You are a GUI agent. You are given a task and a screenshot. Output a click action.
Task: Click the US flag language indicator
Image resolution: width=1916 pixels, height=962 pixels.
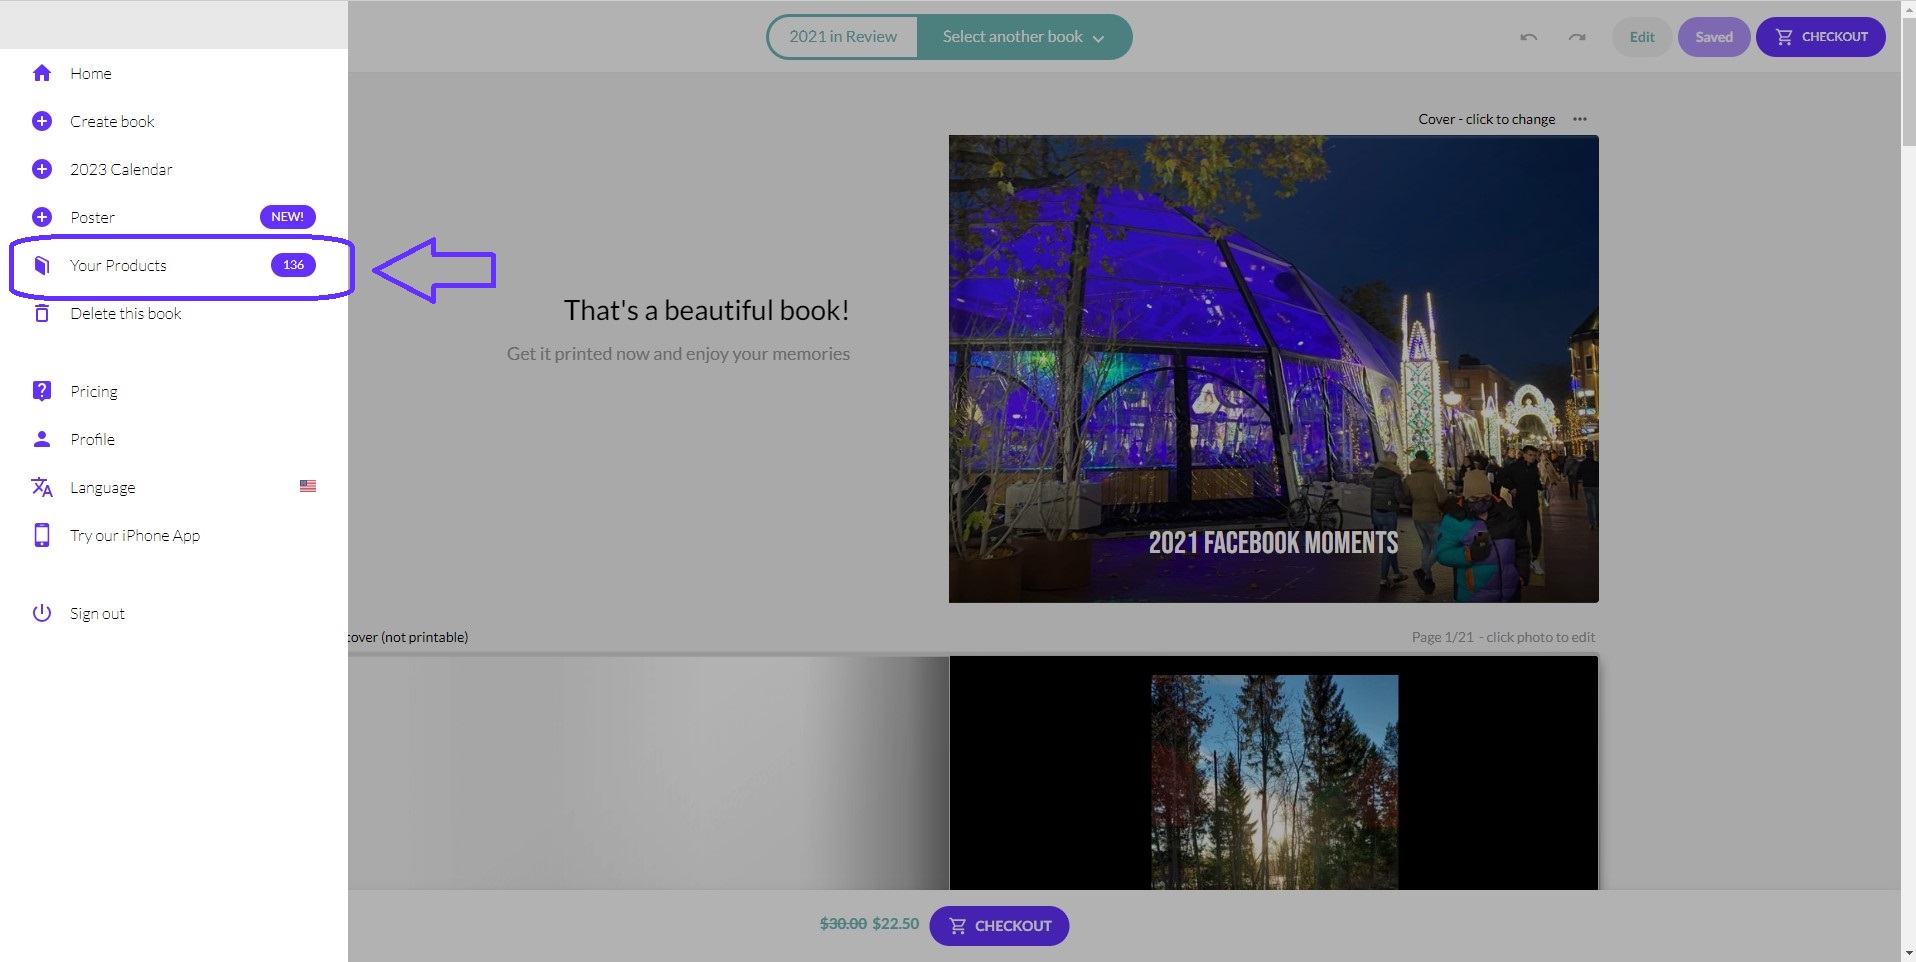tap(308, 486)
